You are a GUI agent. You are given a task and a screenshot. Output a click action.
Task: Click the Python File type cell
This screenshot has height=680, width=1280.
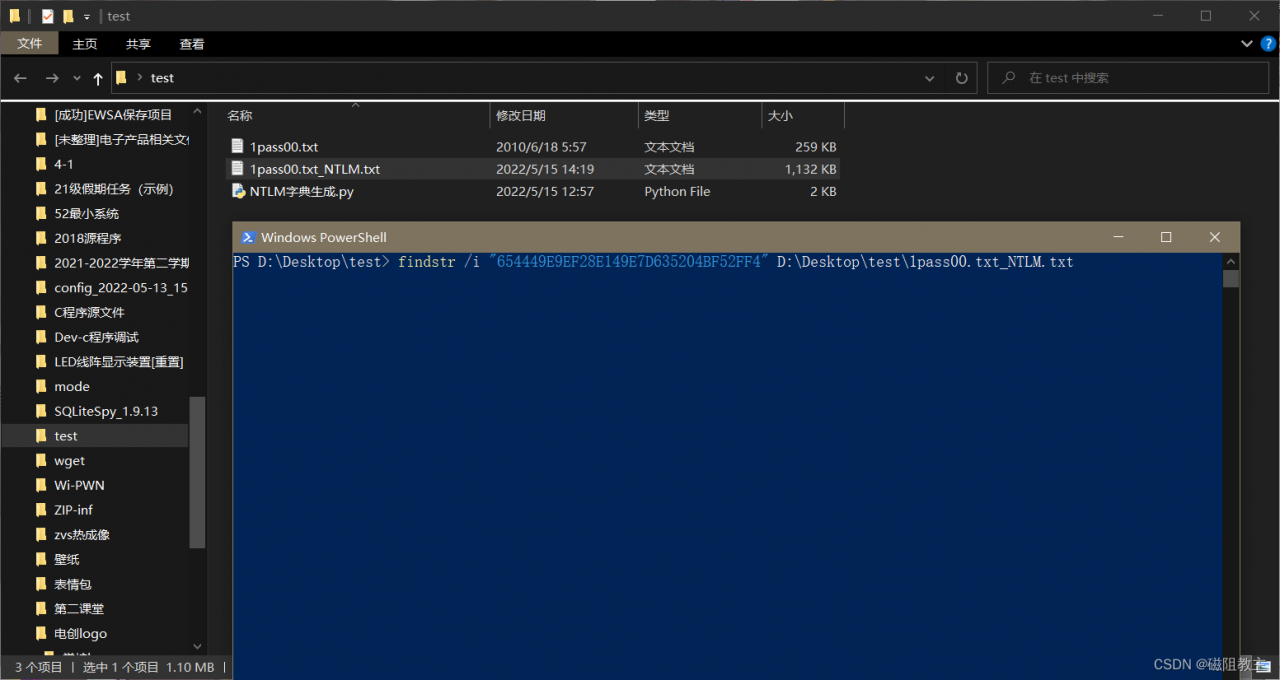pos(677,191)
